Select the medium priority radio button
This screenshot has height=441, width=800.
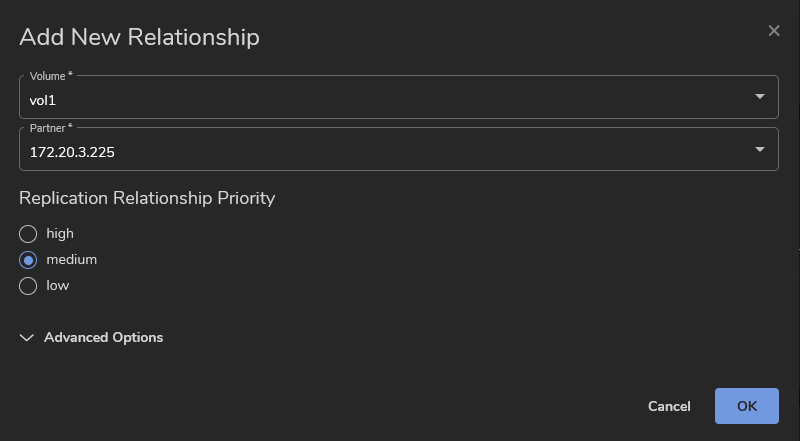click(x=28, y=260)
